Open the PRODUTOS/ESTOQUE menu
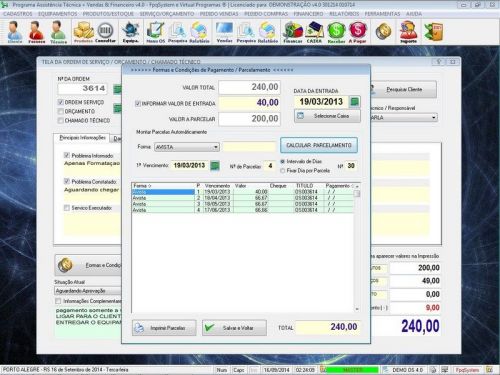The height and width of the screenshot is (375, 500). 108,14
